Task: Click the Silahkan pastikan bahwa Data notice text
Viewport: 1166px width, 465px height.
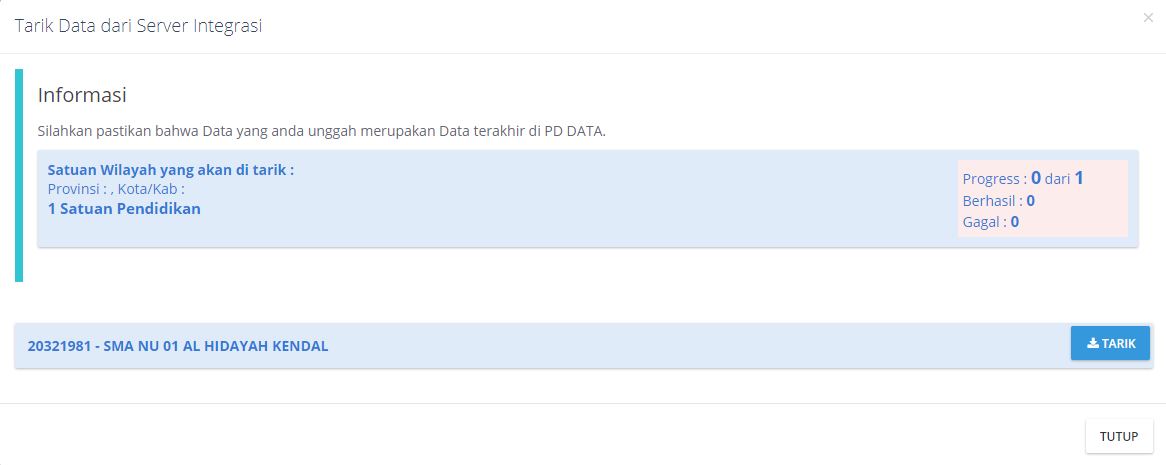Action: (322, 132)
